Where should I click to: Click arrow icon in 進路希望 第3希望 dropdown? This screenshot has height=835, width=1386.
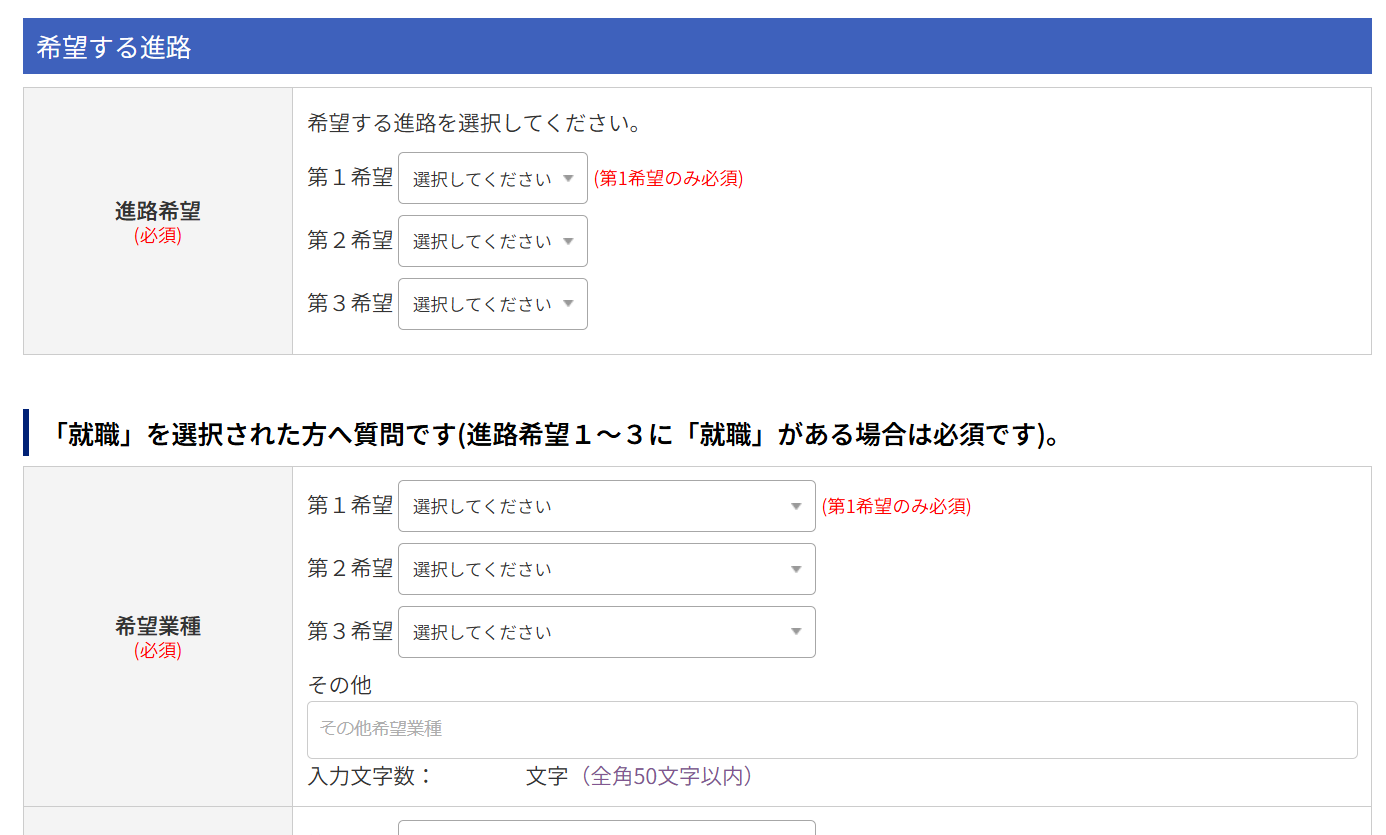tap(568, 304)
